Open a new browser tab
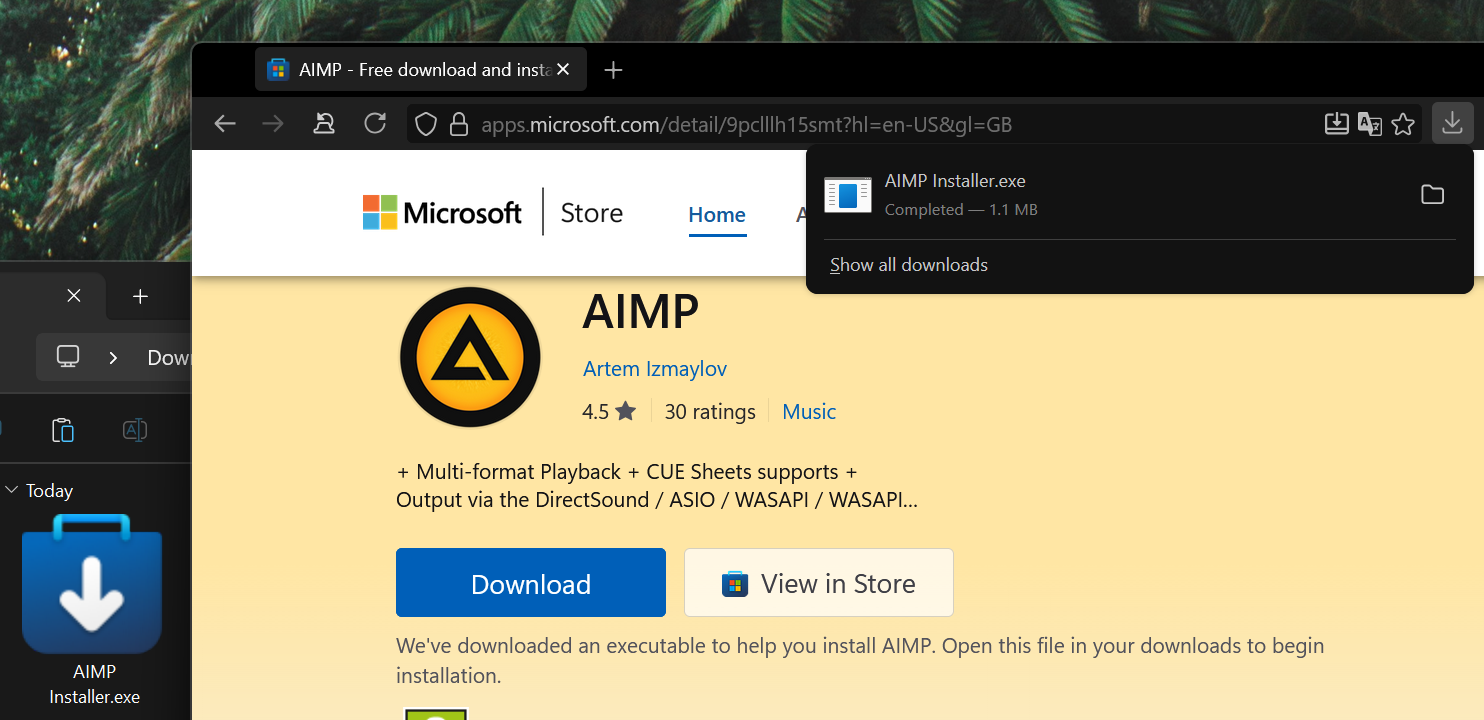The width and height of the screenshot is (1484, 720). (x=614, y=70)
